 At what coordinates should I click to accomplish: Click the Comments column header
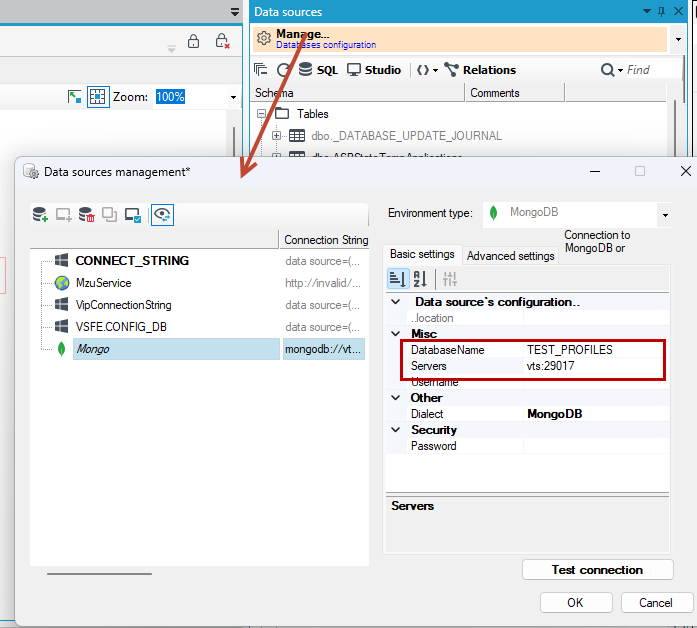(515, 93)
